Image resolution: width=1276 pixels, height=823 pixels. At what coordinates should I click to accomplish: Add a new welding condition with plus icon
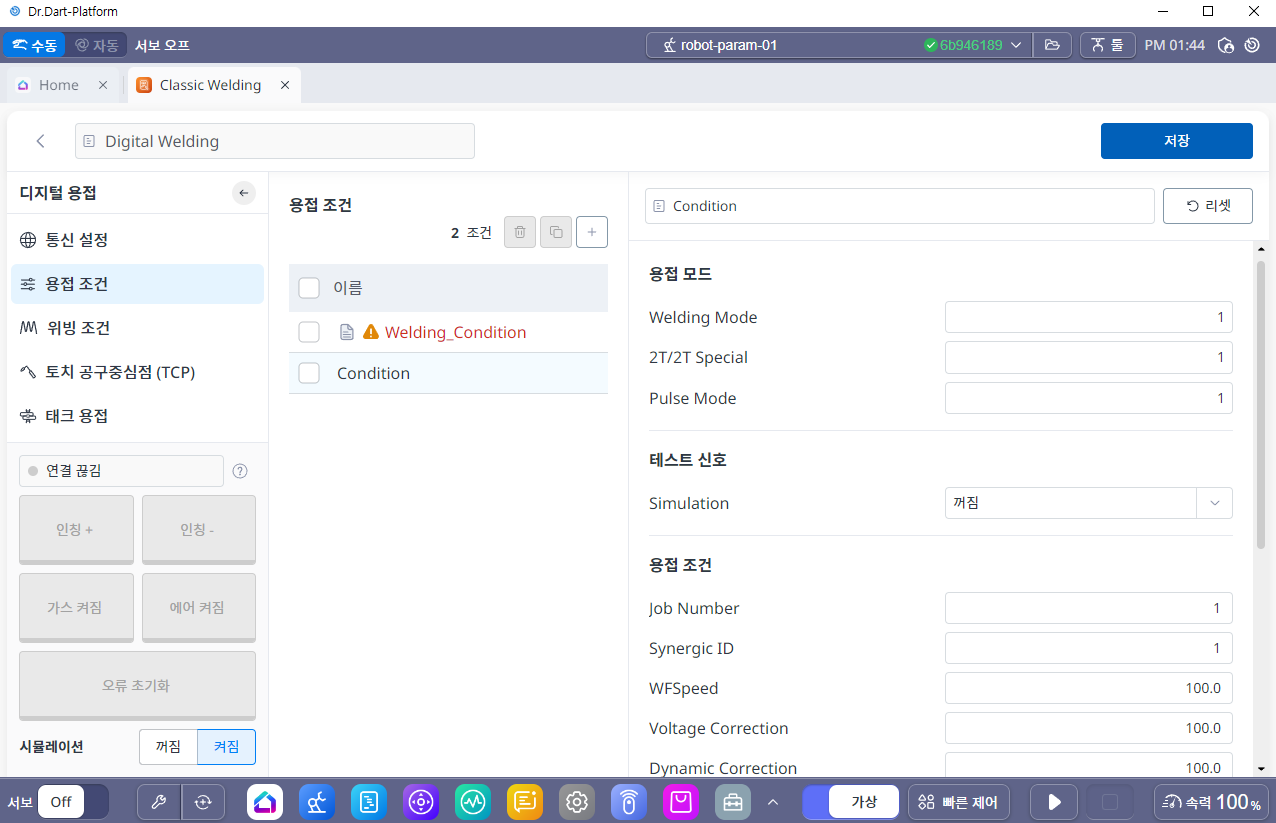[x=592, y=232]
